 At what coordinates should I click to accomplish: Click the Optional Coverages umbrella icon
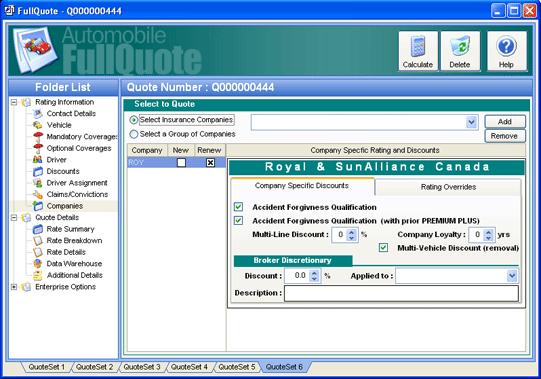coord(38,148)
